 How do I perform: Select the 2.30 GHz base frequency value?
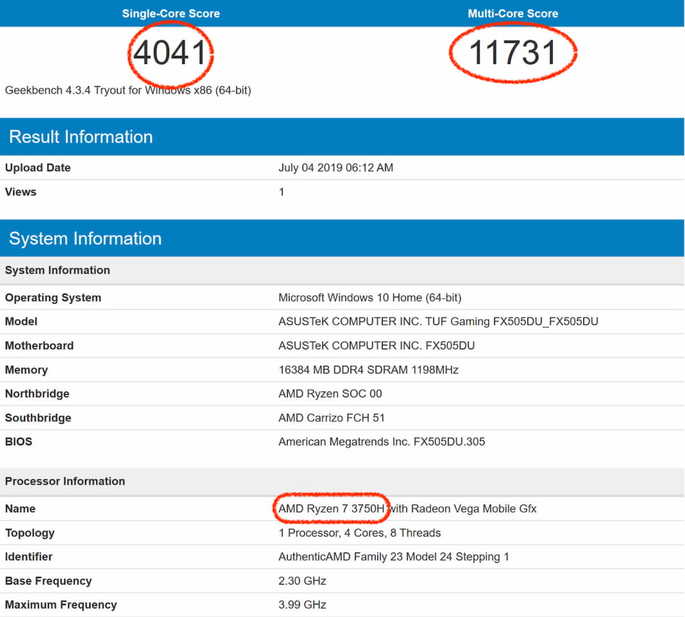click(x=302, y=581)
